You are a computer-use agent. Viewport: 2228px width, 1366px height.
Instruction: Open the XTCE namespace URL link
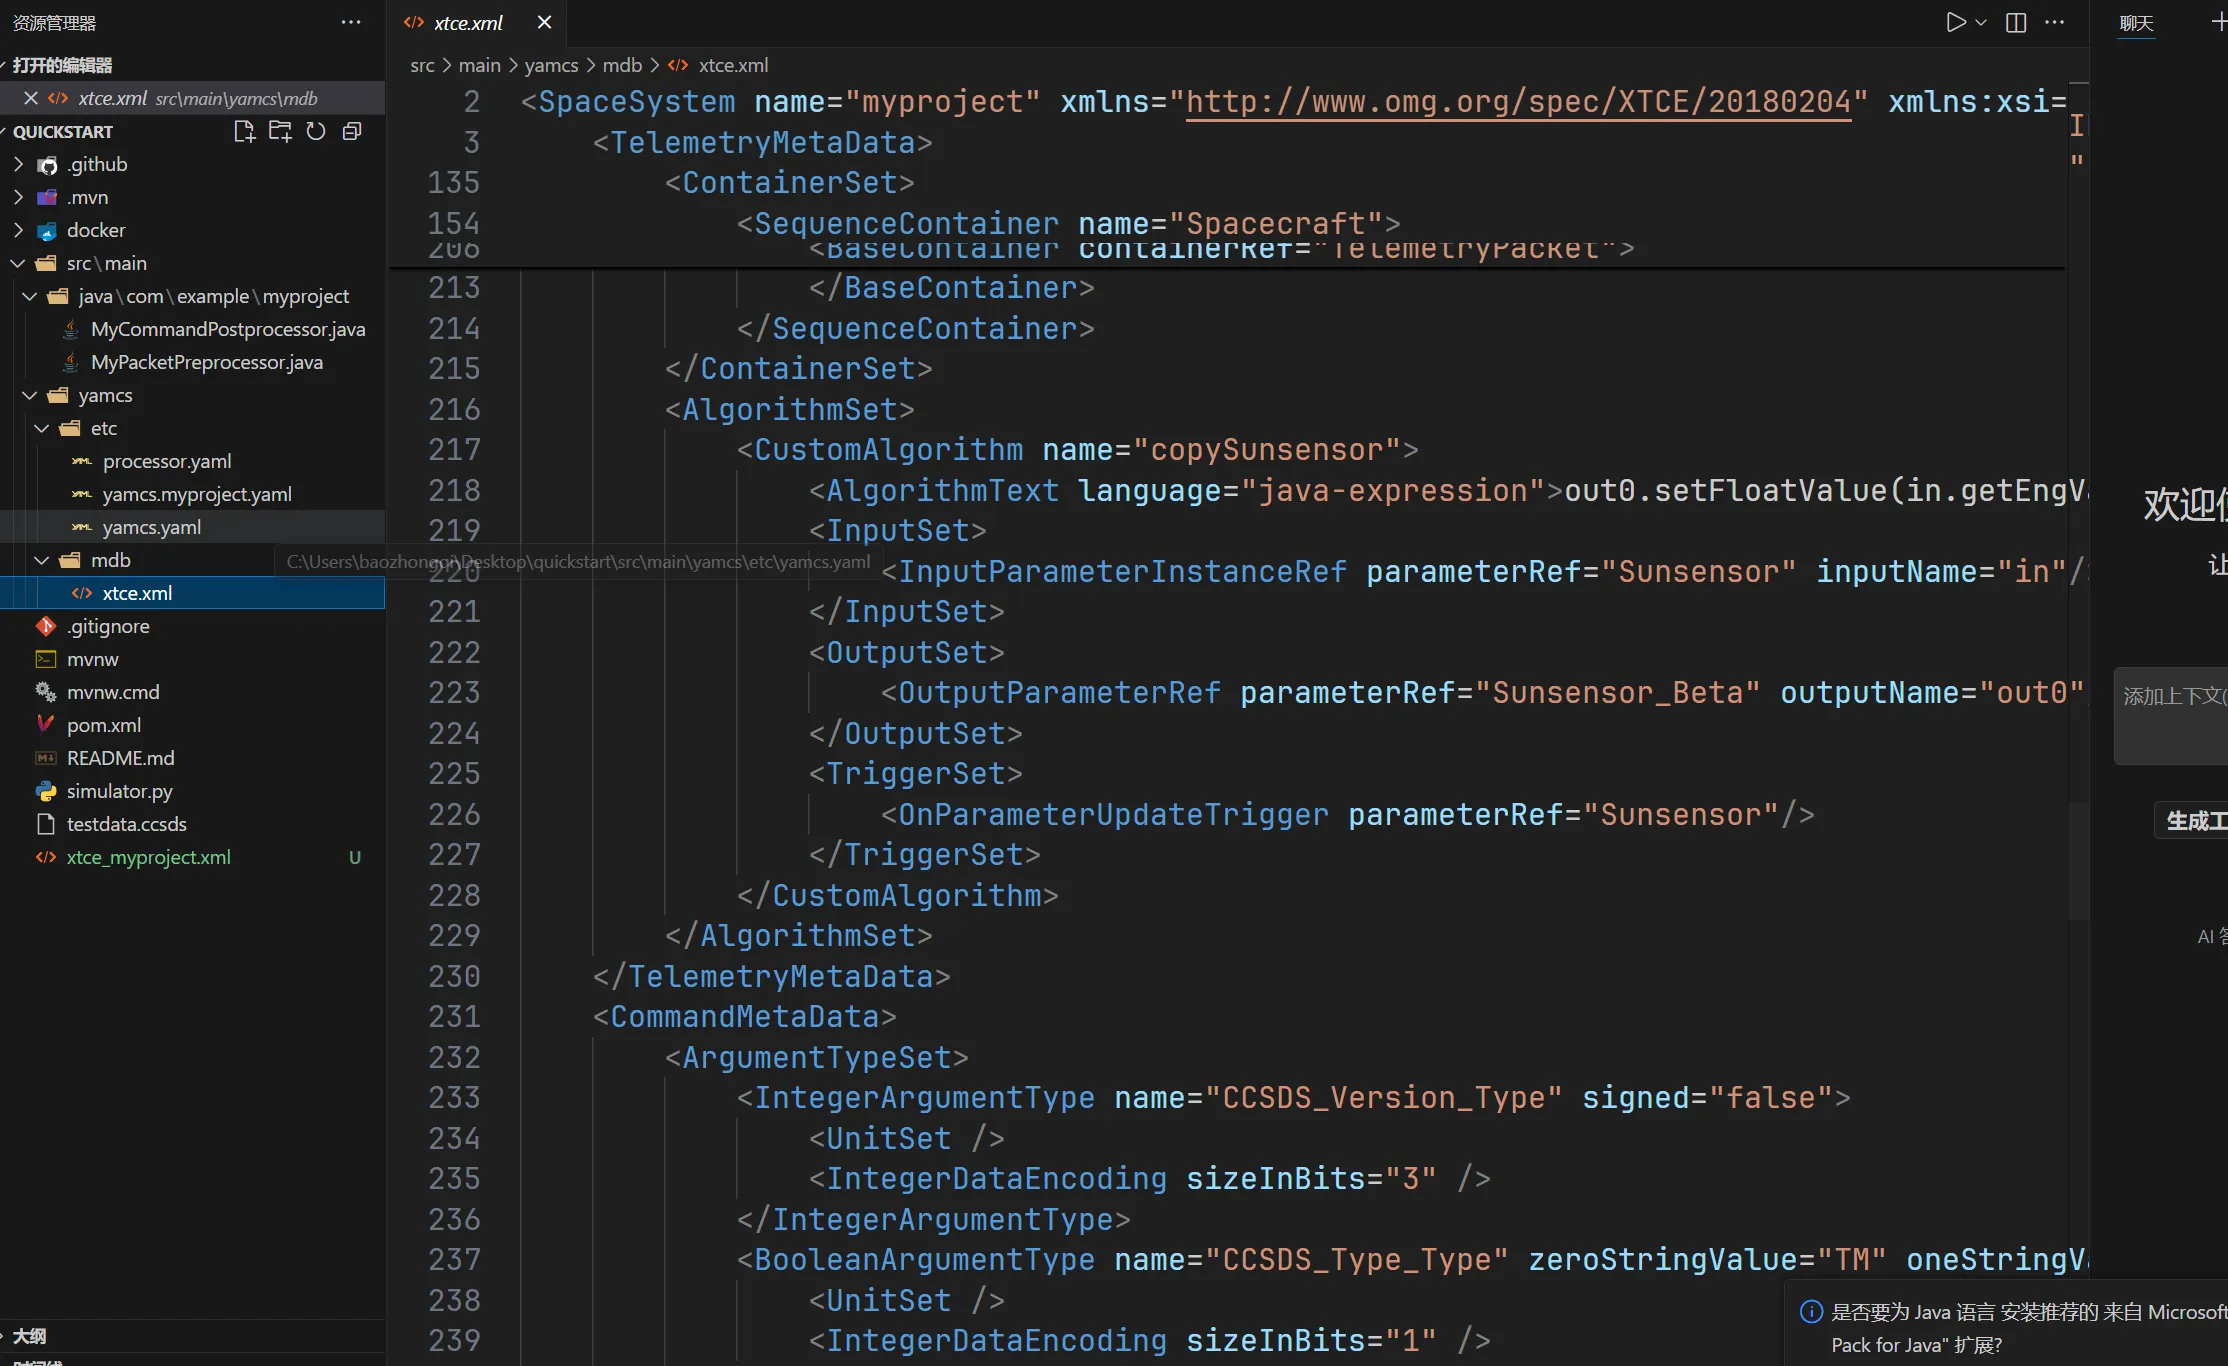1518,102
